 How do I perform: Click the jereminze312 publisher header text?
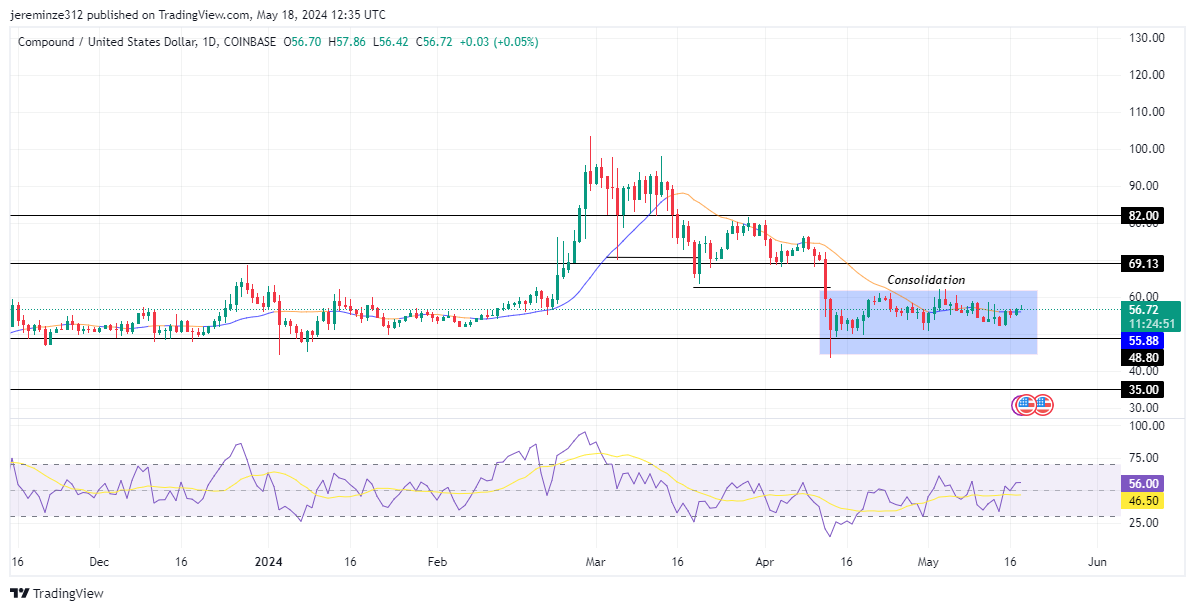pos(197,14)
